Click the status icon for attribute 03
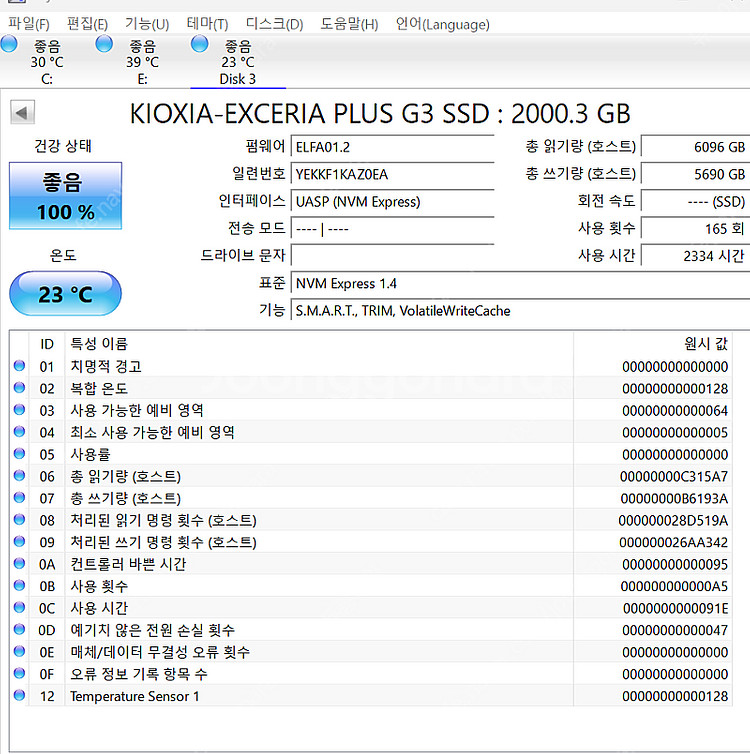This screenshot has width=750, height=754. (x=19, y=410)
